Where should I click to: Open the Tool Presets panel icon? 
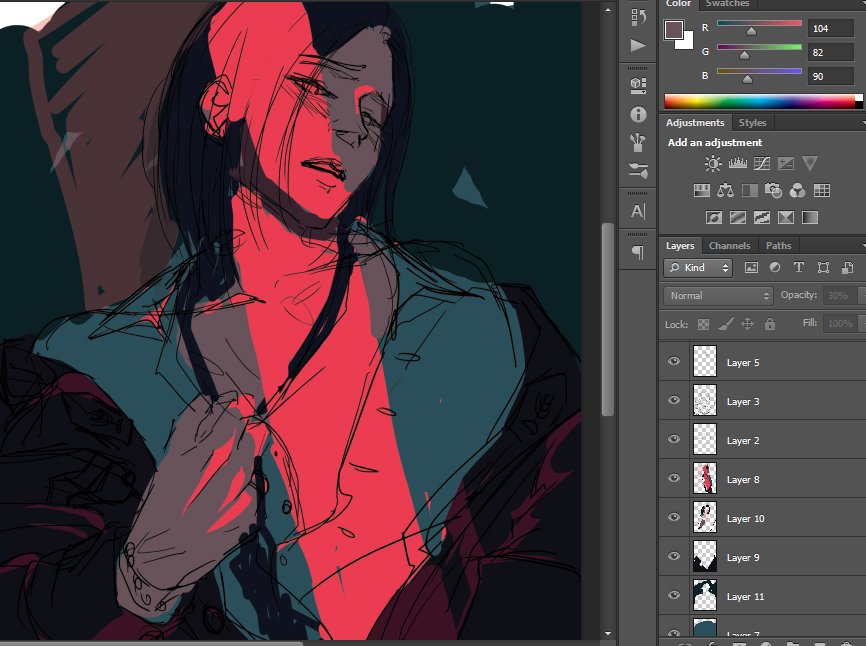pos(638,170)
